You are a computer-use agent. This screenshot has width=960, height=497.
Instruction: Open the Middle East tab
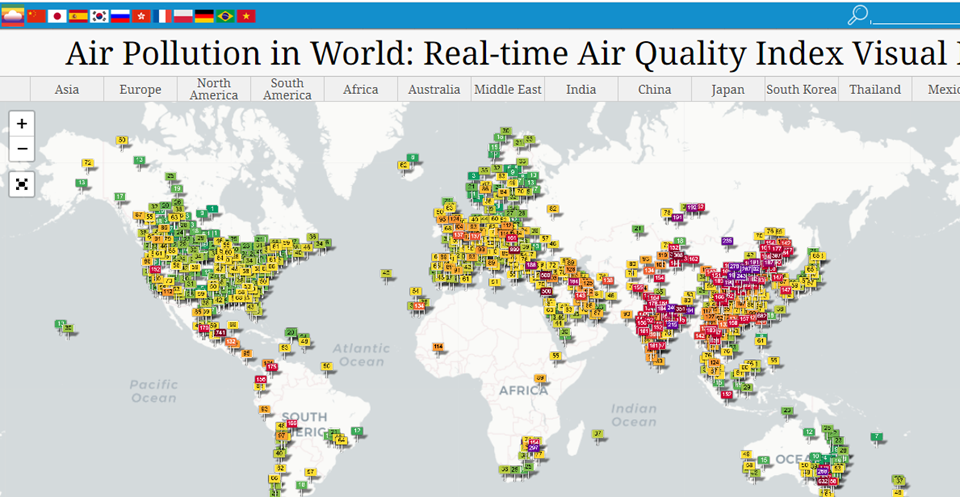click(508, 89)
